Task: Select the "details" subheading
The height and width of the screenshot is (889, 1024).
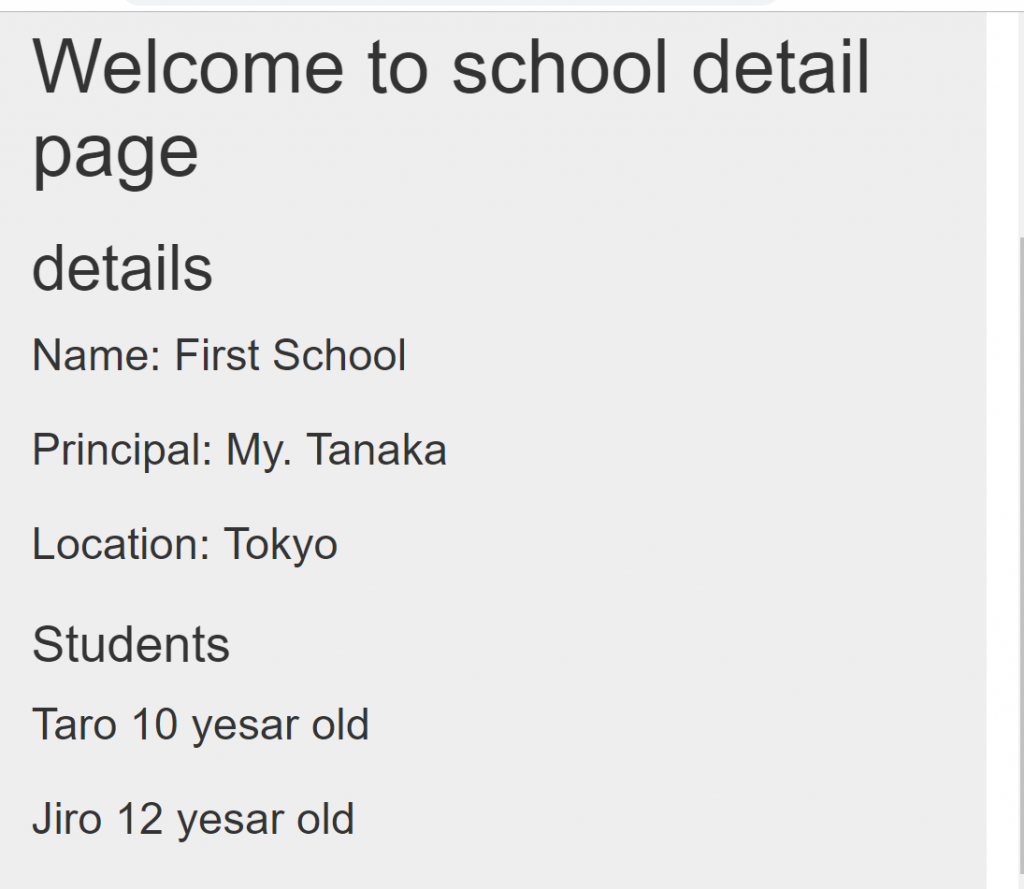Action: click(122, 268)
